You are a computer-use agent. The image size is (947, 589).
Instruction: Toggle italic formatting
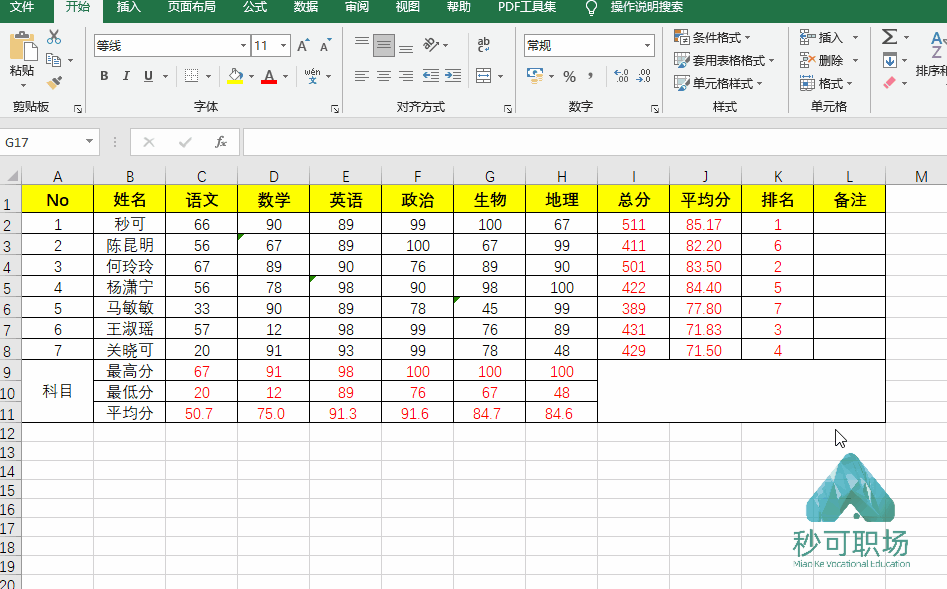click(x=126, y=76)
